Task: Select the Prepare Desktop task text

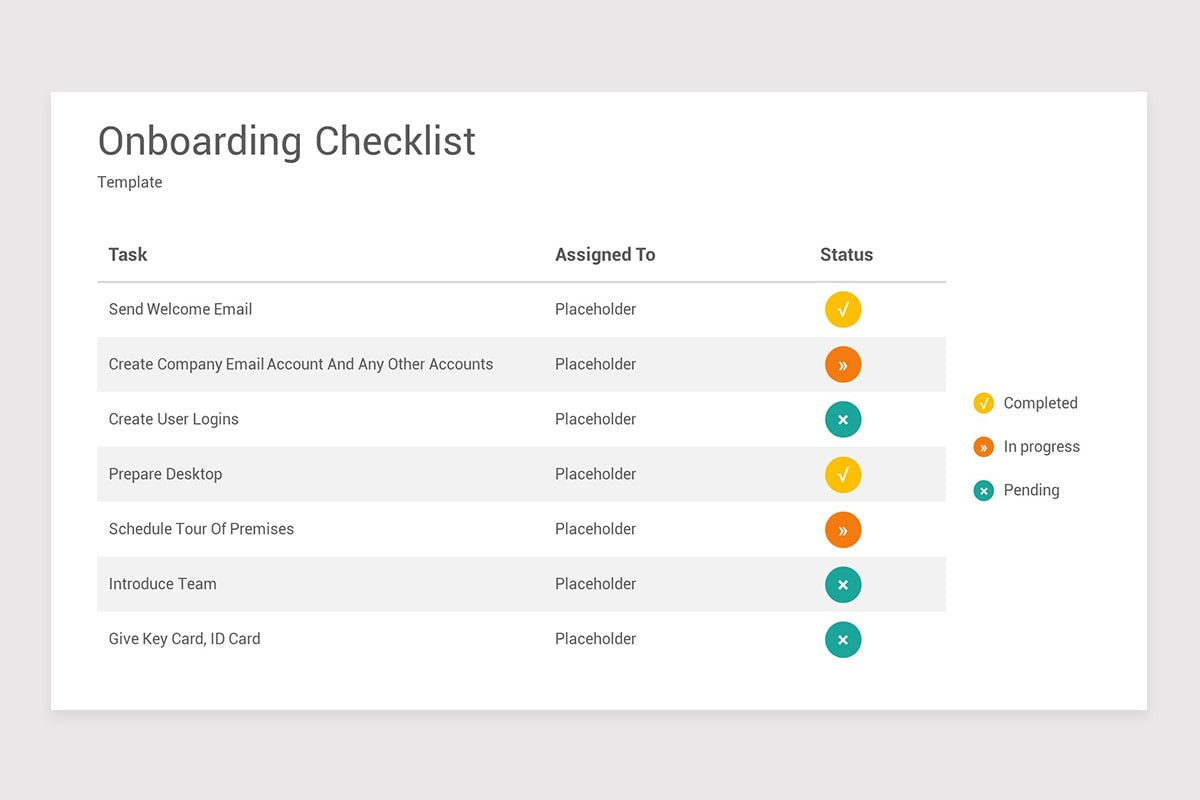Action: pos(165,474)
